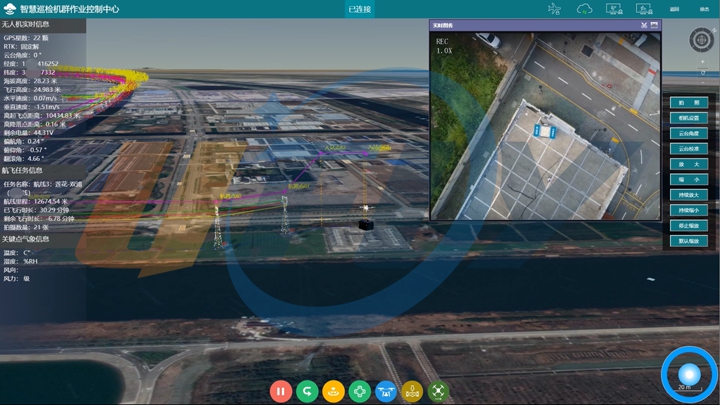Click the last text item in top bar
Image resolution: width=720 pixels, height=405 pixels.
click(x=704, y=9)
